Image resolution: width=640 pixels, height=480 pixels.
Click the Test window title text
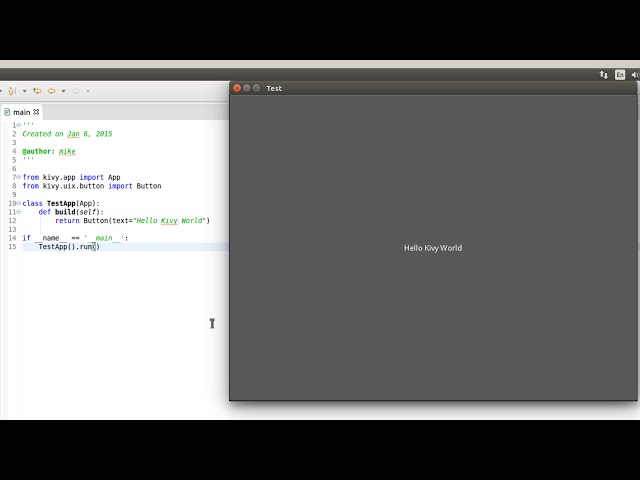pyautogui.click(x=274, y=89)
